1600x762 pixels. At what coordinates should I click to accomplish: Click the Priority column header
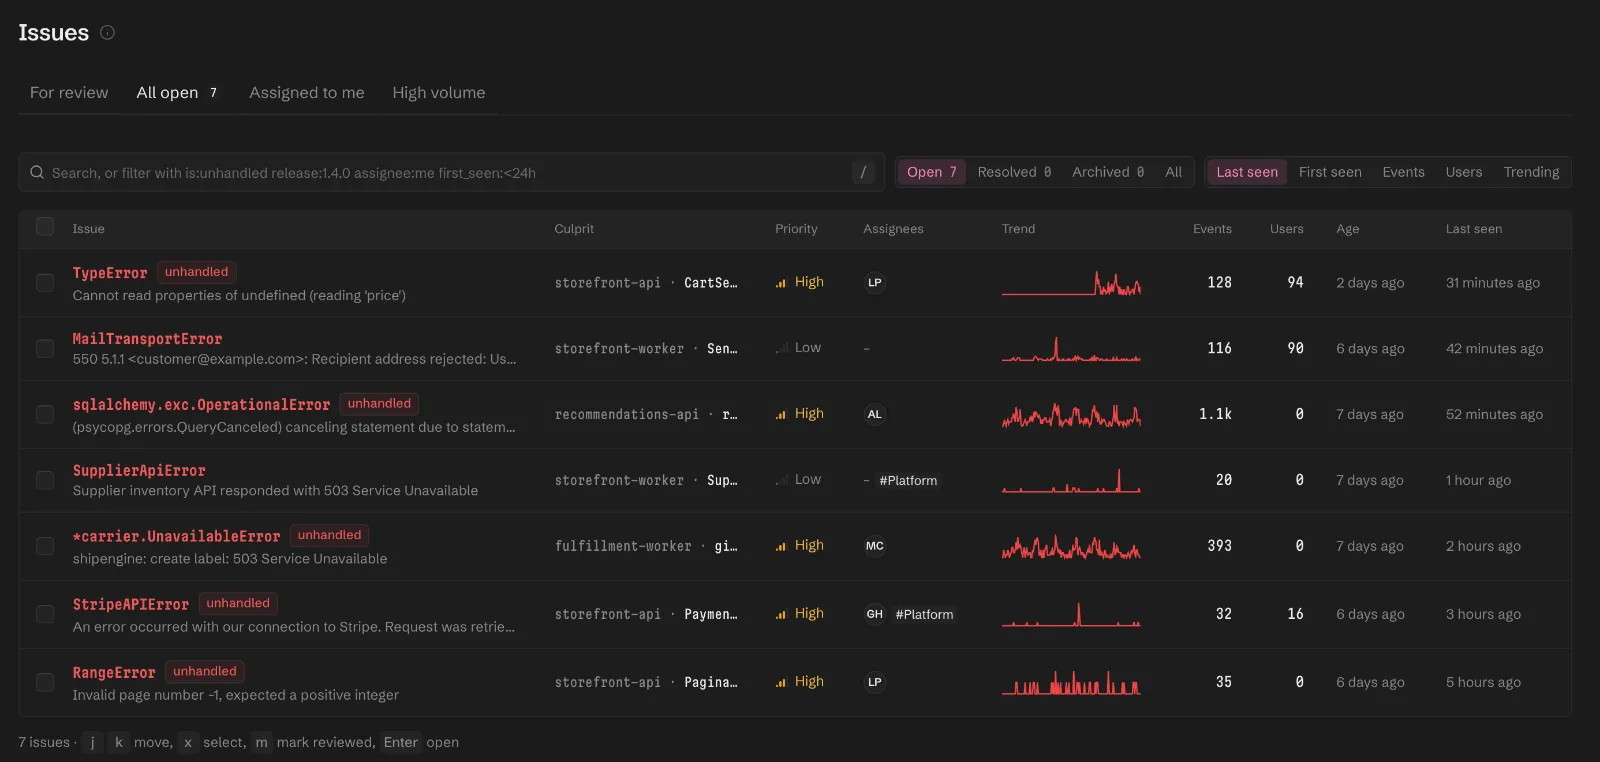coord(796,229)
